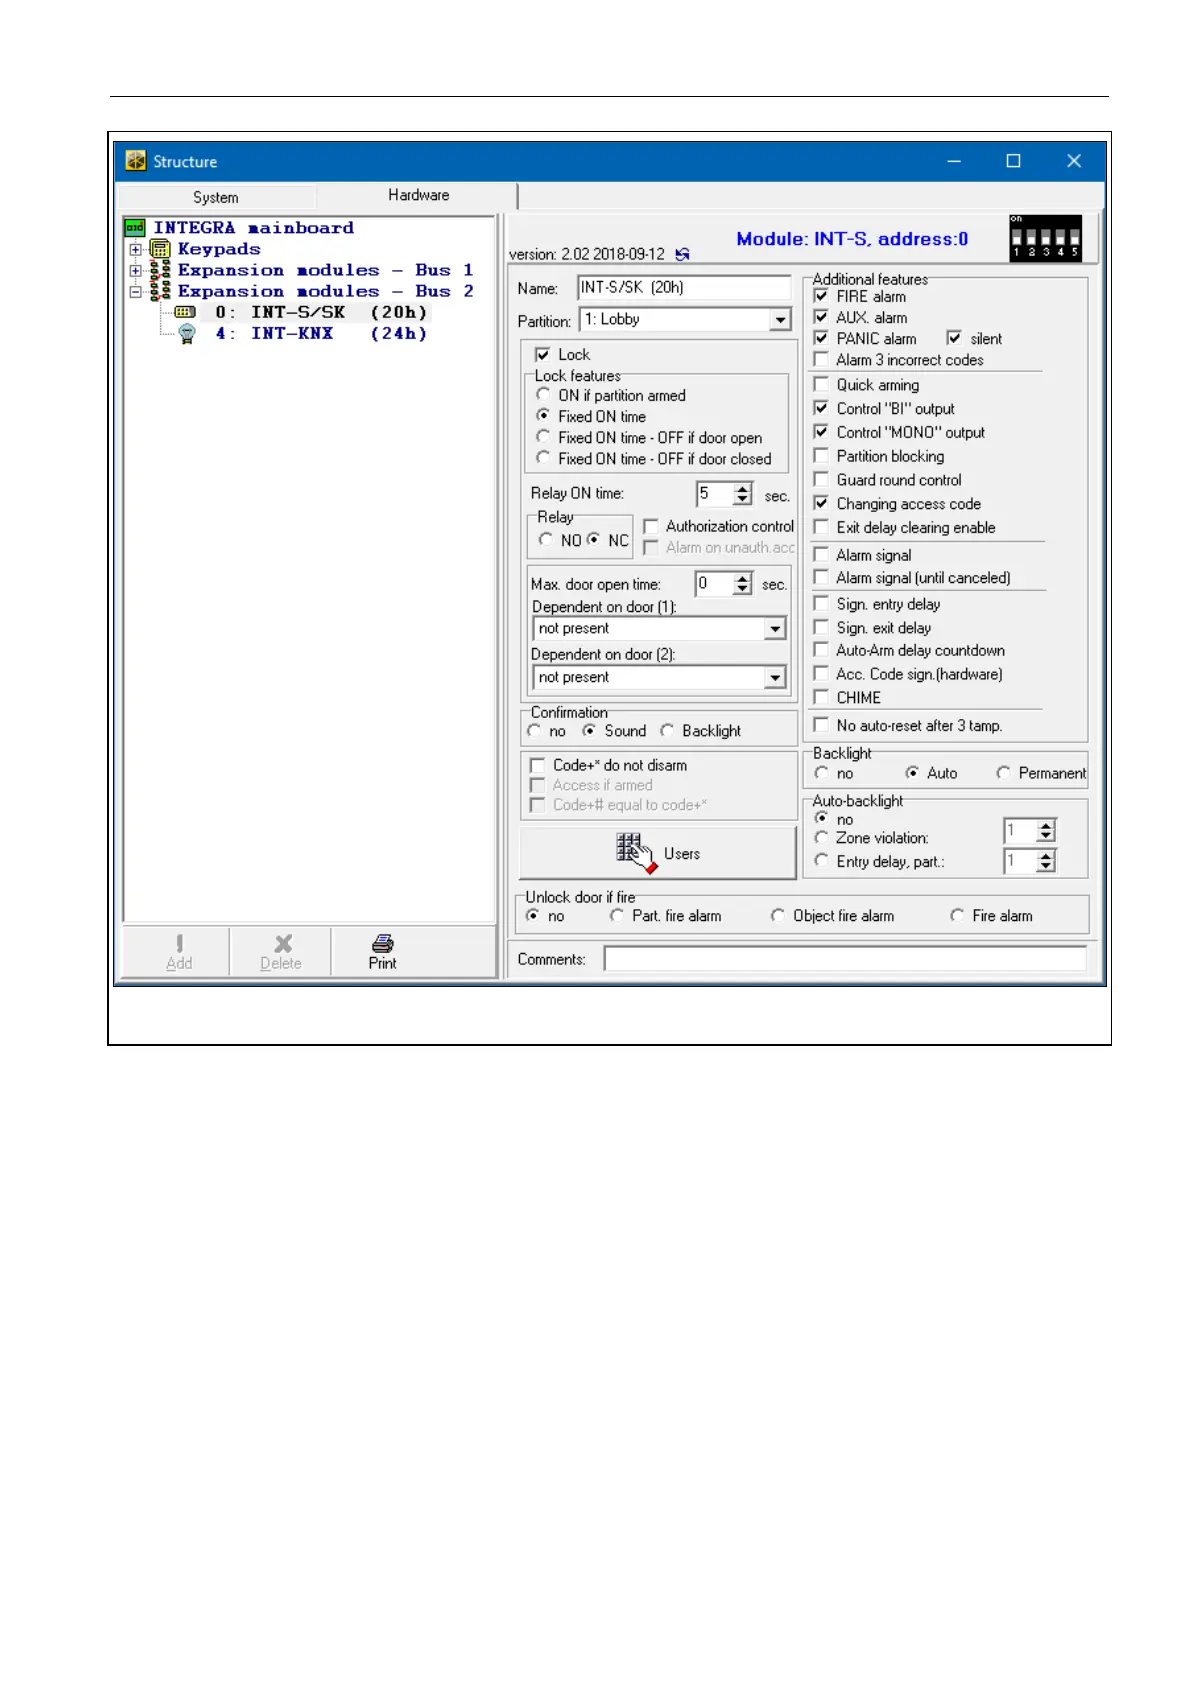This screenshot has height=1684, width=1191.
Task: Enable the Quick arming checkbox
Action: click(821, 385)
